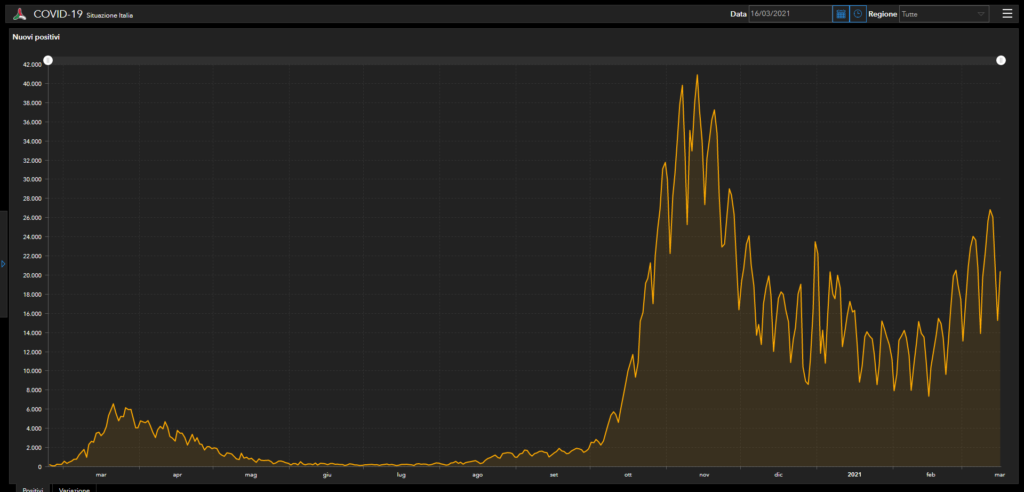
Task: Click the Data label
Action: 738,14
